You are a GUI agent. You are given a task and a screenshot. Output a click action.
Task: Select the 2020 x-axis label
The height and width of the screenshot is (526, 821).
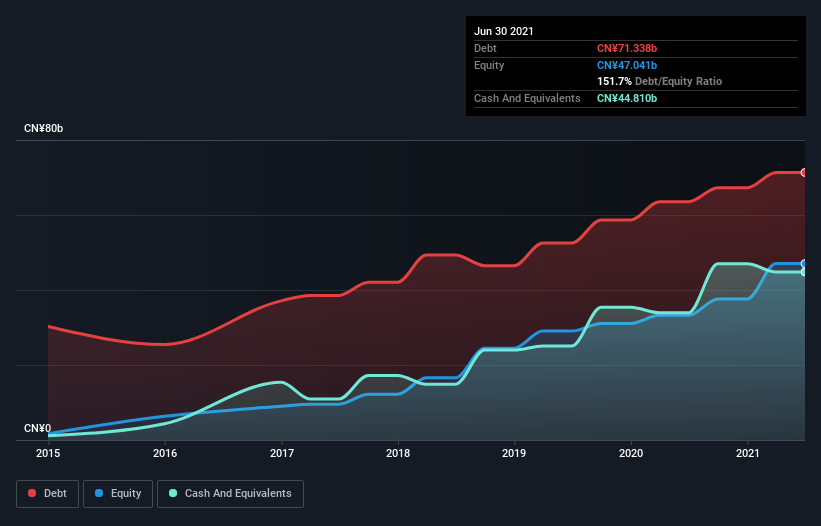pos(631,453)
